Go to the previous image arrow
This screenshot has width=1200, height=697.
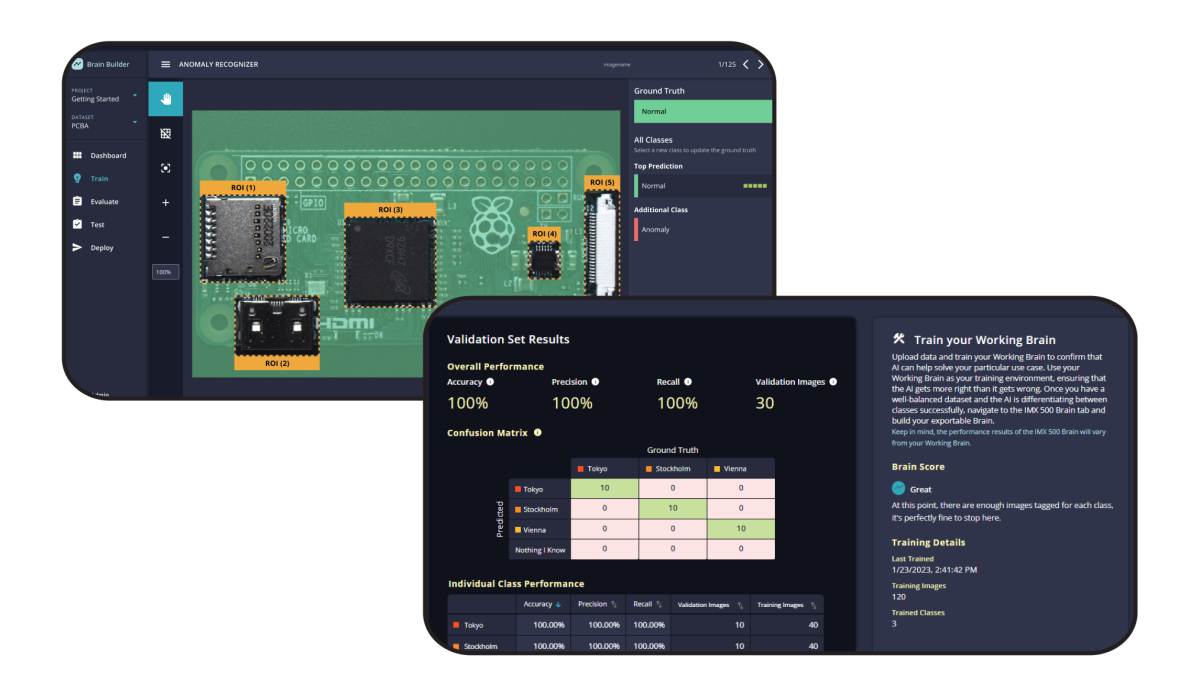click(x=745, y=64)
